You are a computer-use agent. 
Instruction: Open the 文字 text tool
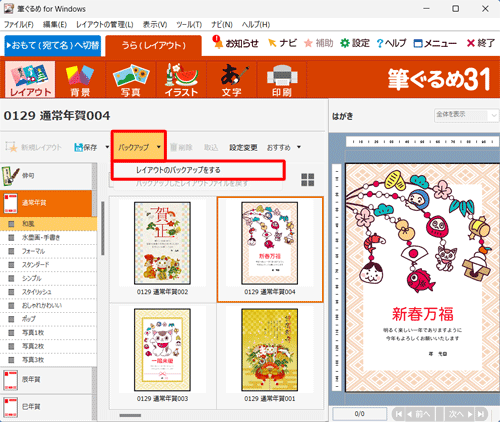pos(232,79)
